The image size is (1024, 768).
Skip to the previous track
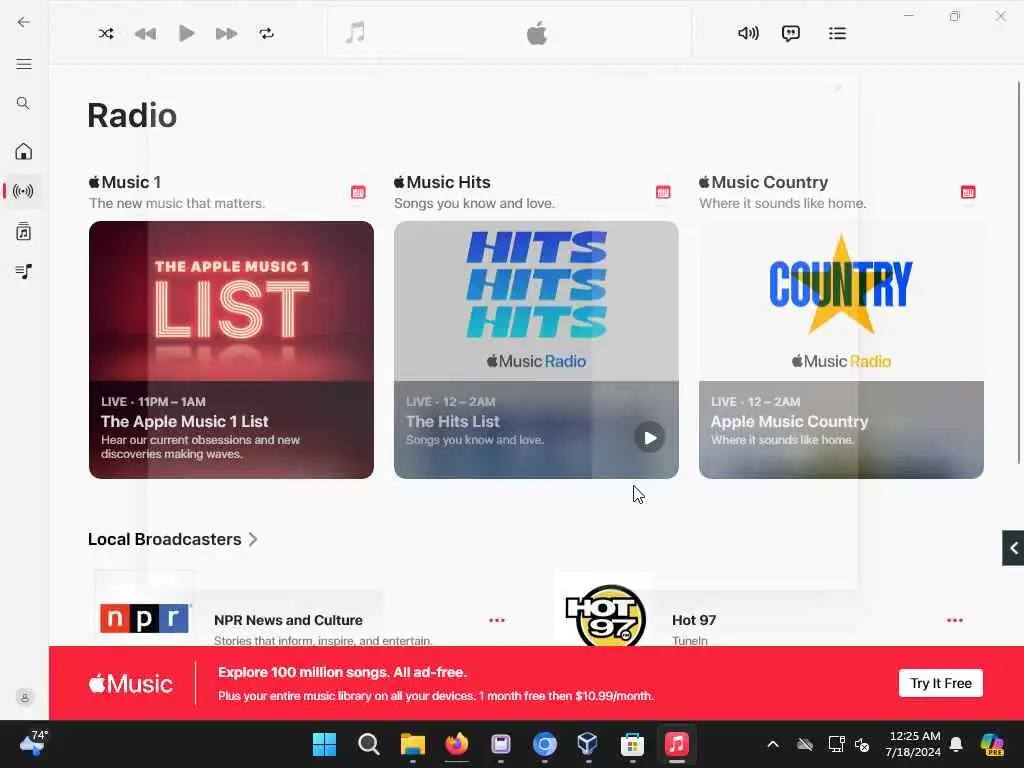click(x=145, y=33)
